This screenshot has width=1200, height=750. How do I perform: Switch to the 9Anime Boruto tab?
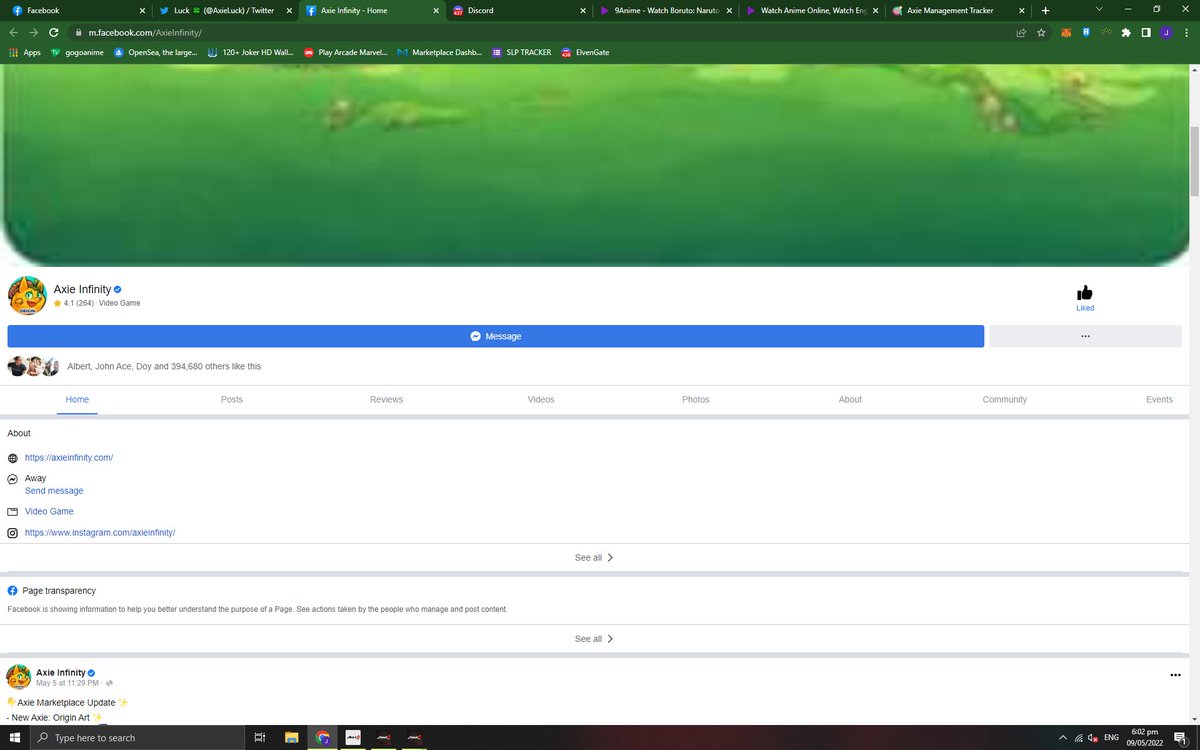coord(664,10)
